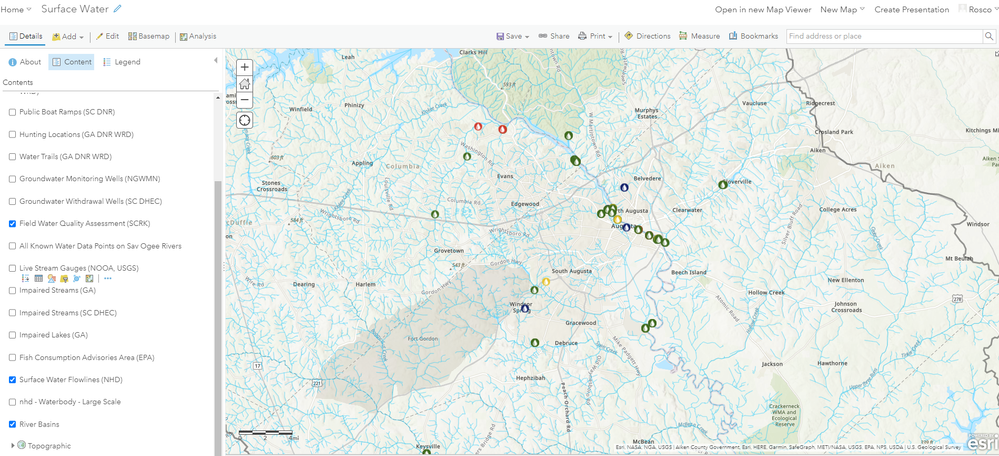Click the map zoom in plus button
Image resolution: width=999 pixels, height=456 pixels.
245,67
